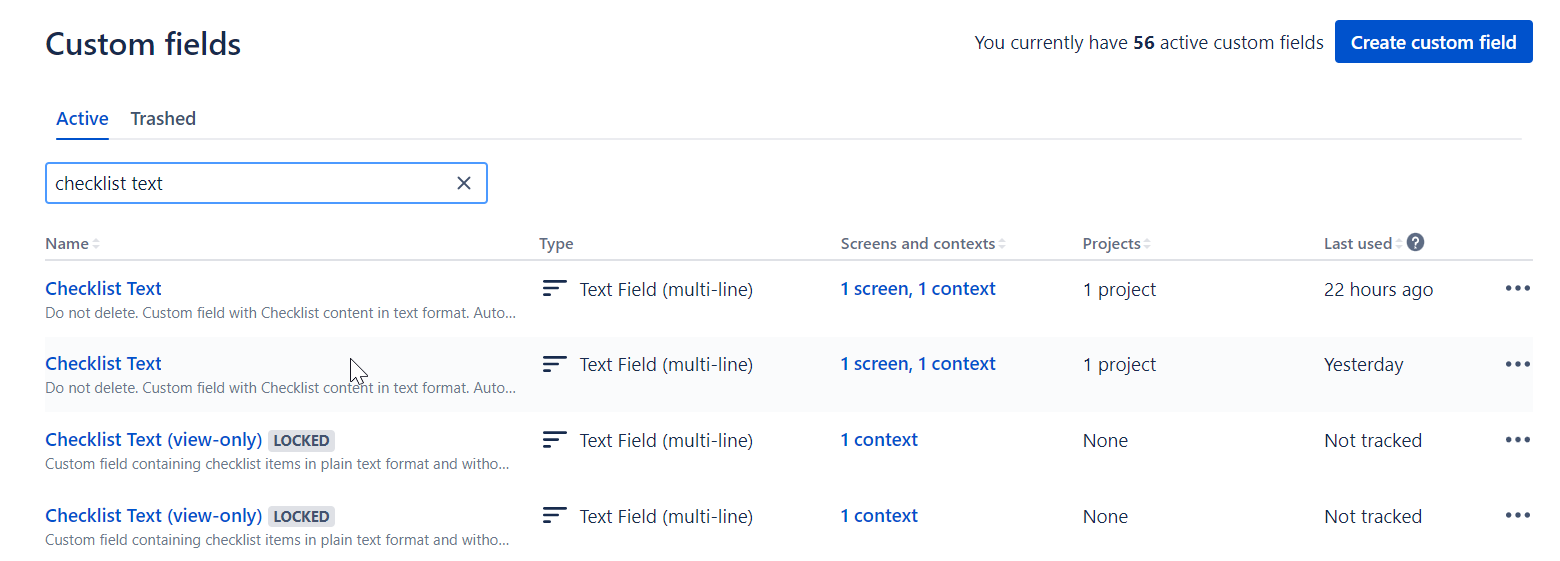Viewport: 1560px width, 561px height.
Task: Open more actions for Checklist Text used Yesterday
Action: click(1517, 364)
